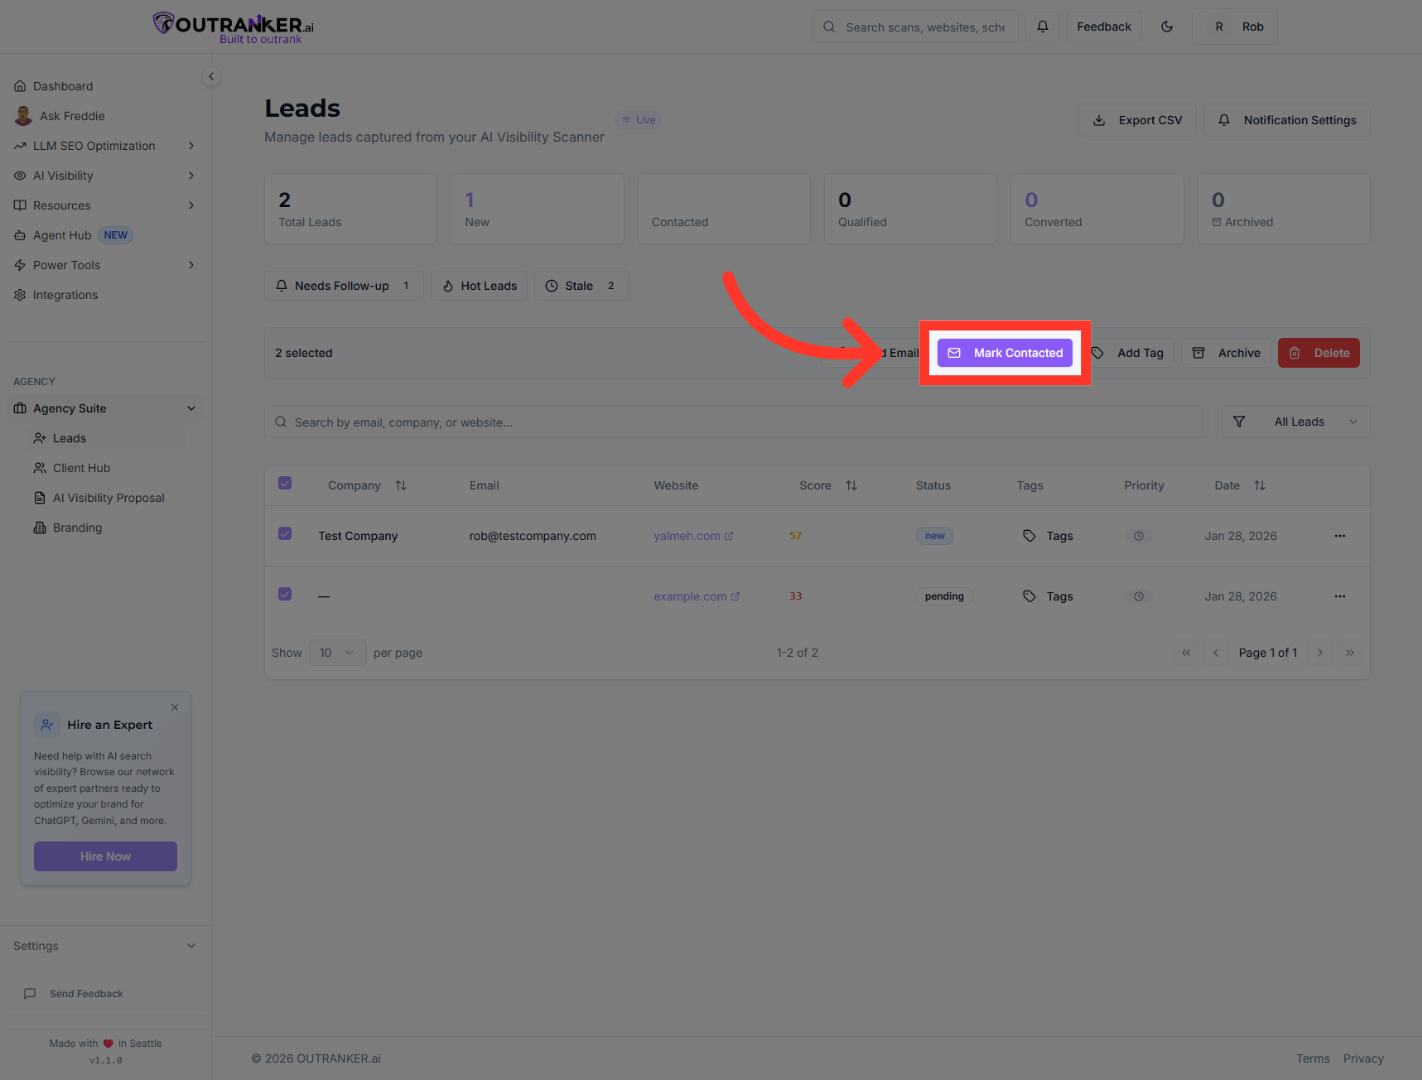The width and height of the screenshot is (1422, 1080).
Task: Click the priority clock icon for example.com
Action: click(x=1138, y=597)
